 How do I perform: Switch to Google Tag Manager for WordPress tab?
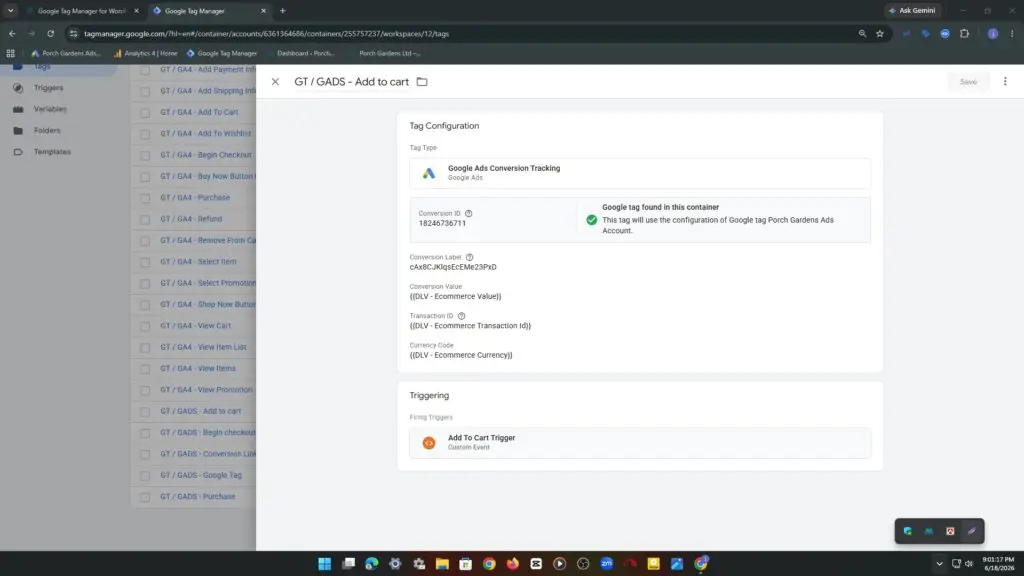pyautogui.click(x=81, y=10)
